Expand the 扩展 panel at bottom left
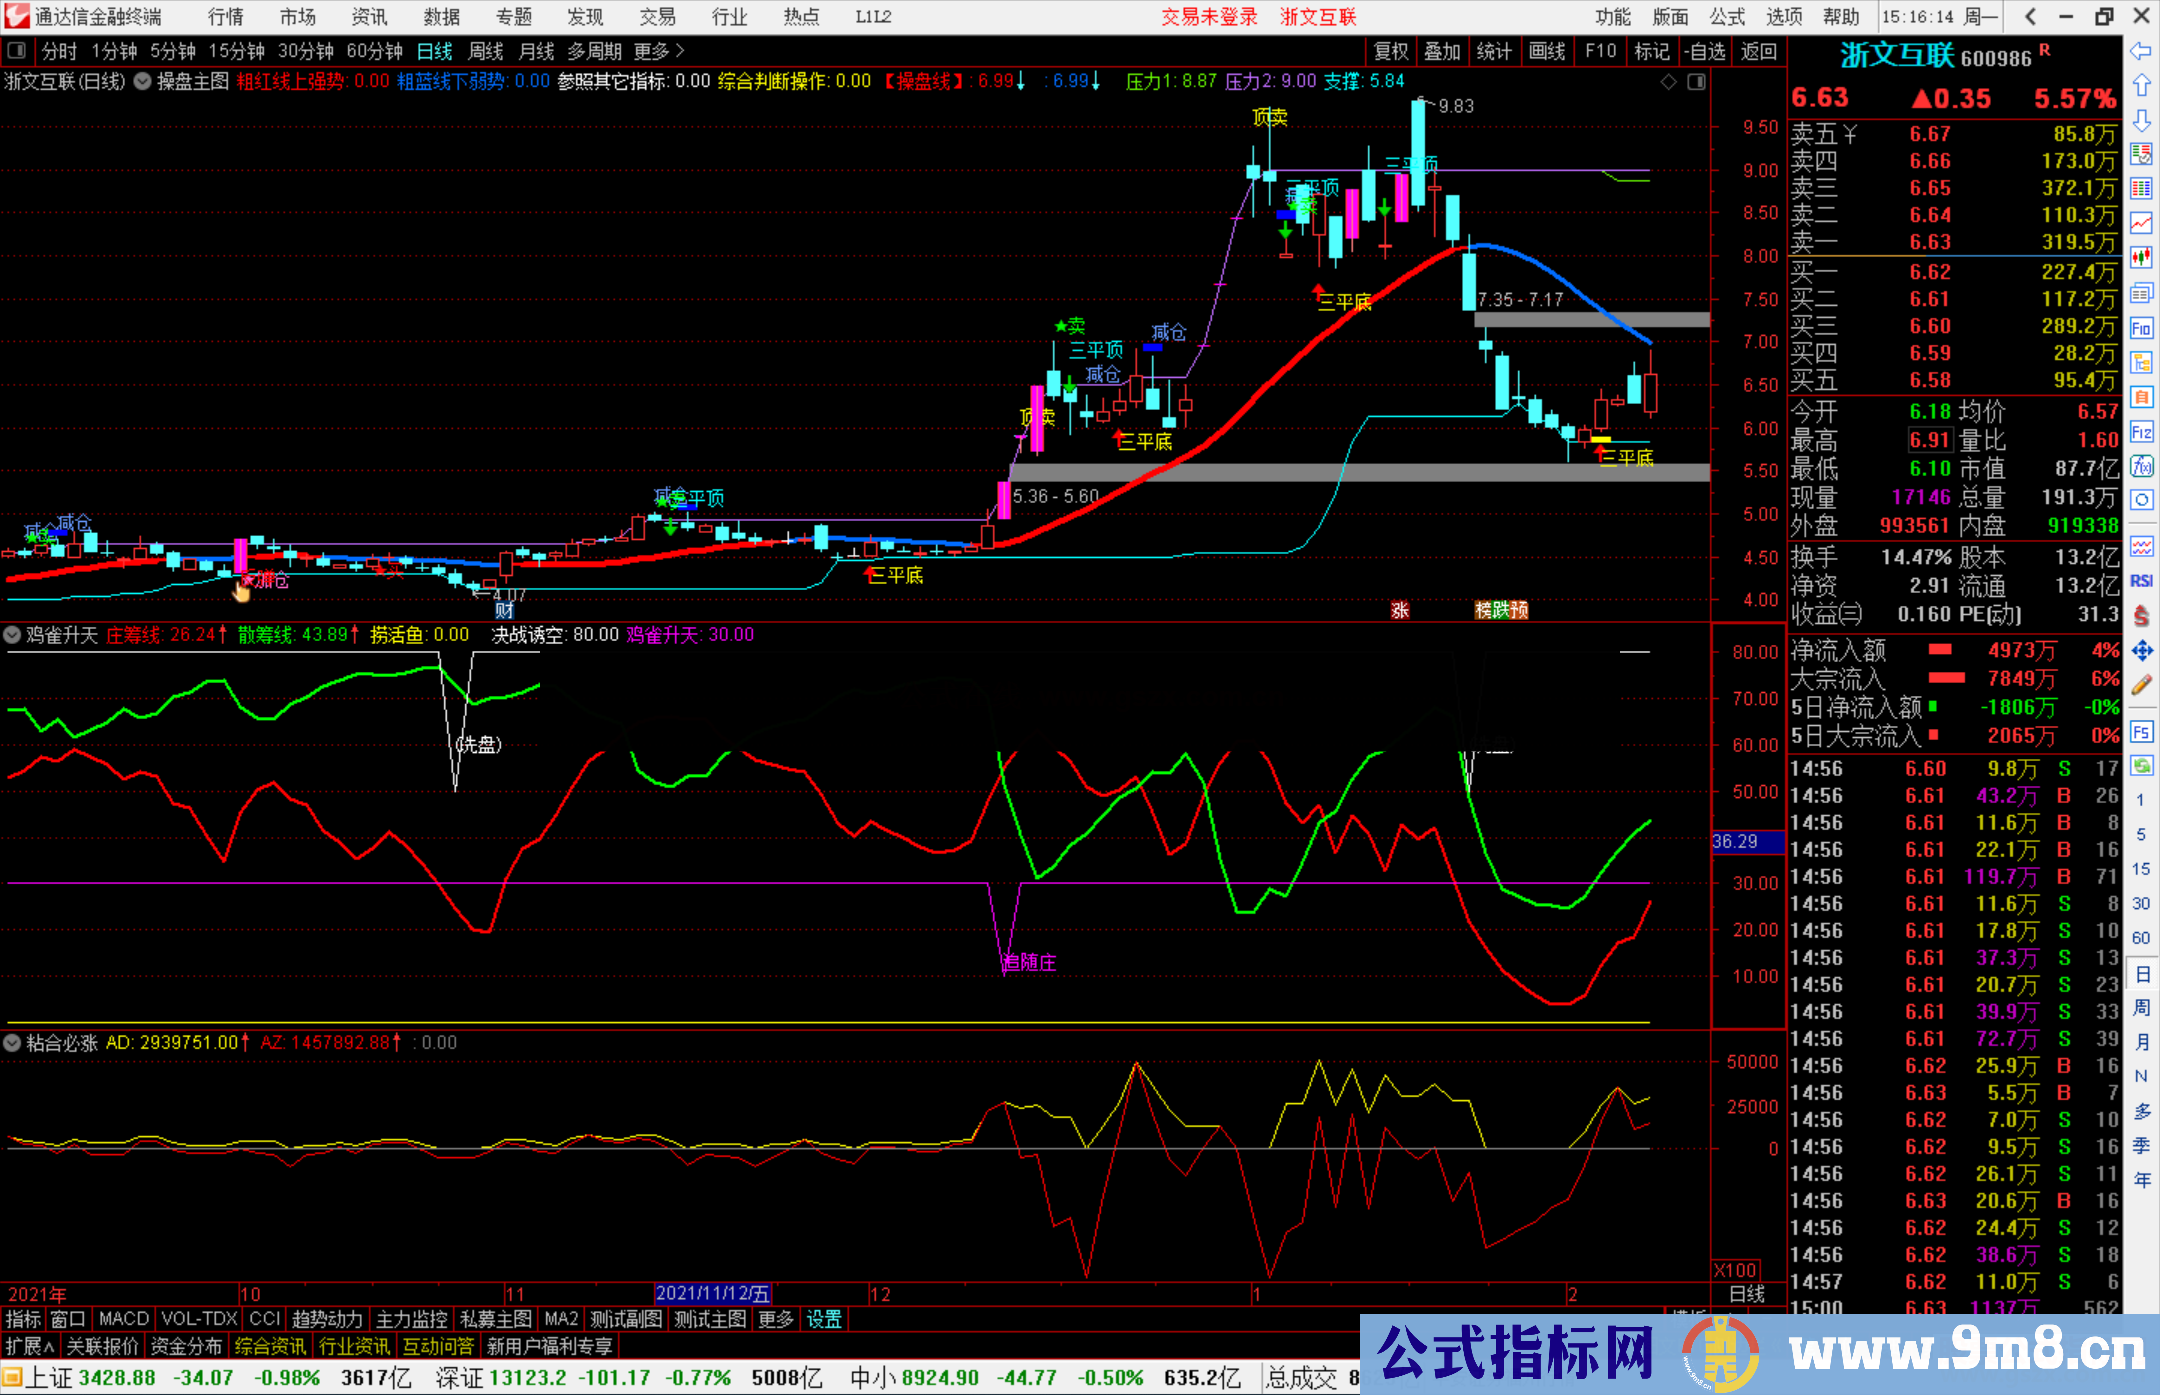The image size is (2160, 1395). (30, 1346)
